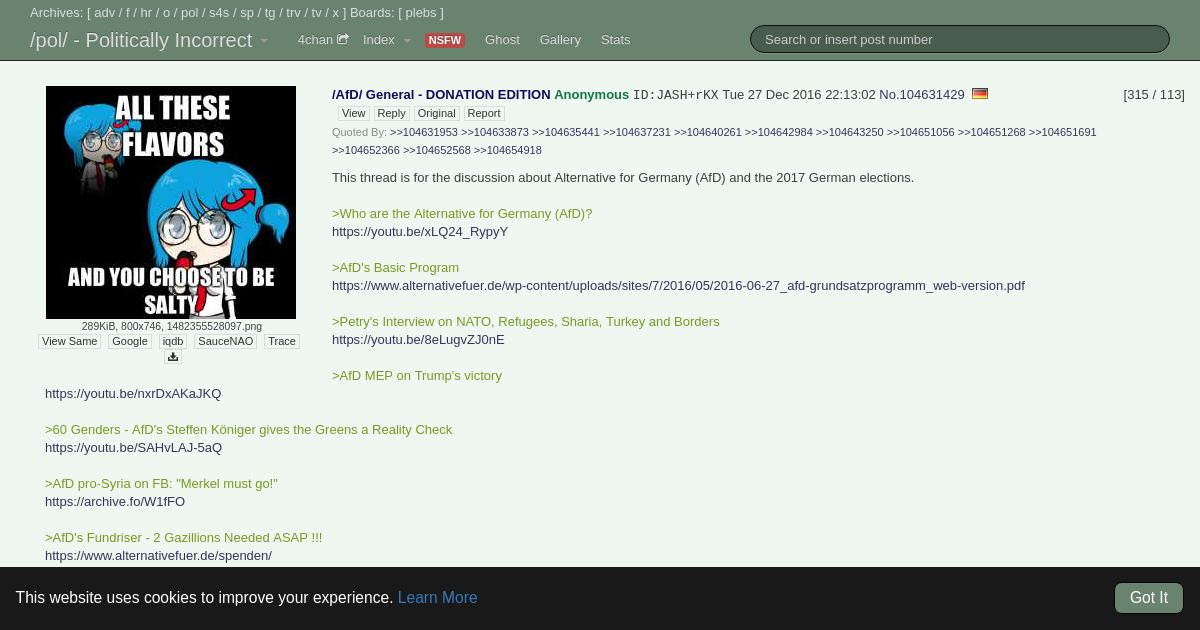Click the View Same button
The width and height of the screenshot is (1200, 630).
(x=70, y=341)
